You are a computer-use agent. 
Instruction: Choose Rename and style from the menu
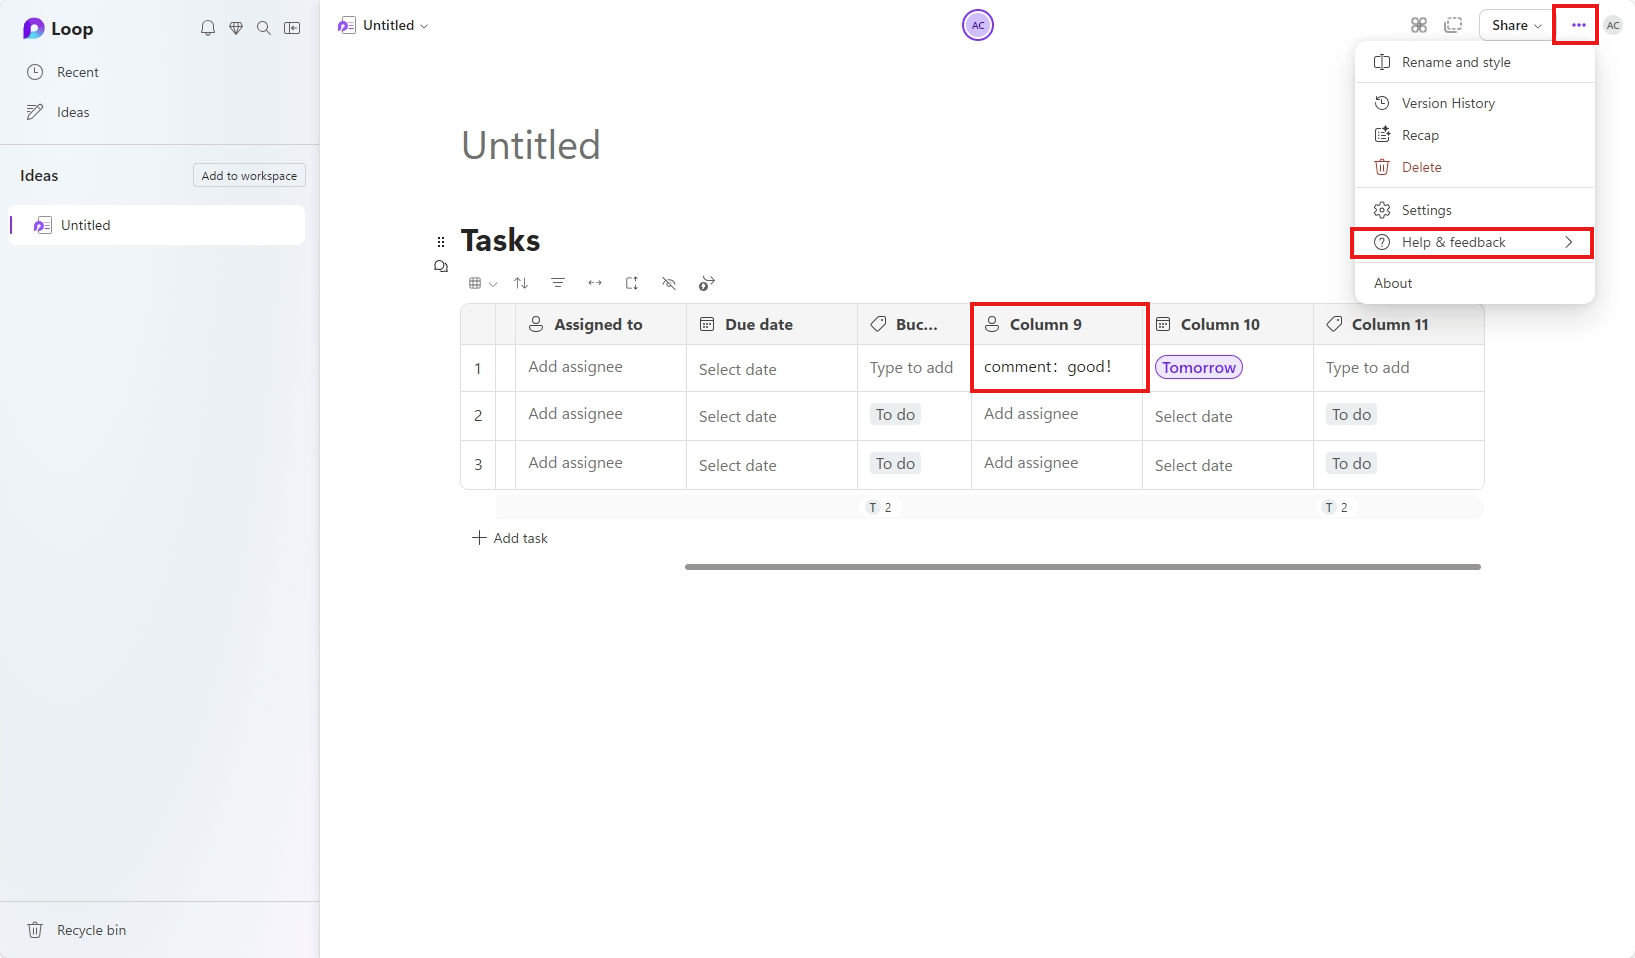[x=1474, y=62]
